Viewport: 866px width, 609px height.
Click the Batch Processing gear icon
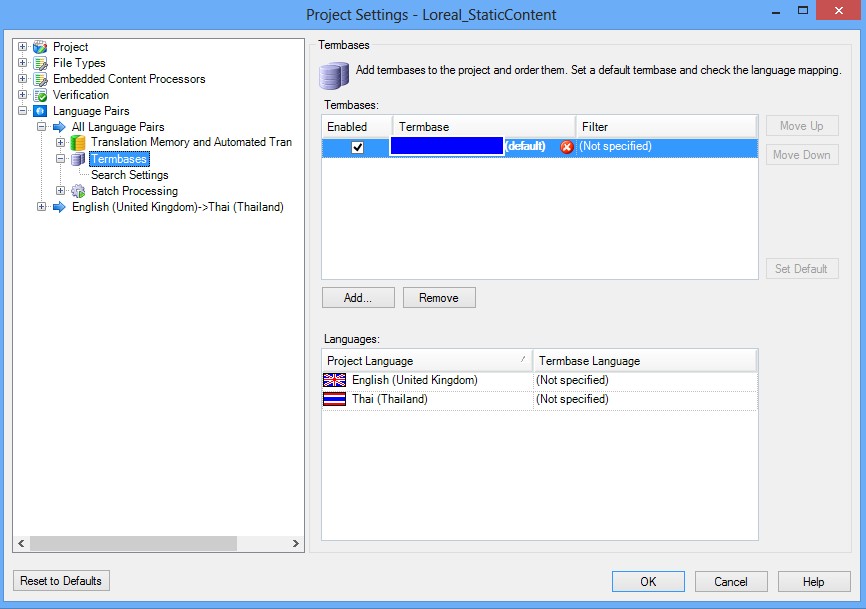[x=78, y=191]
